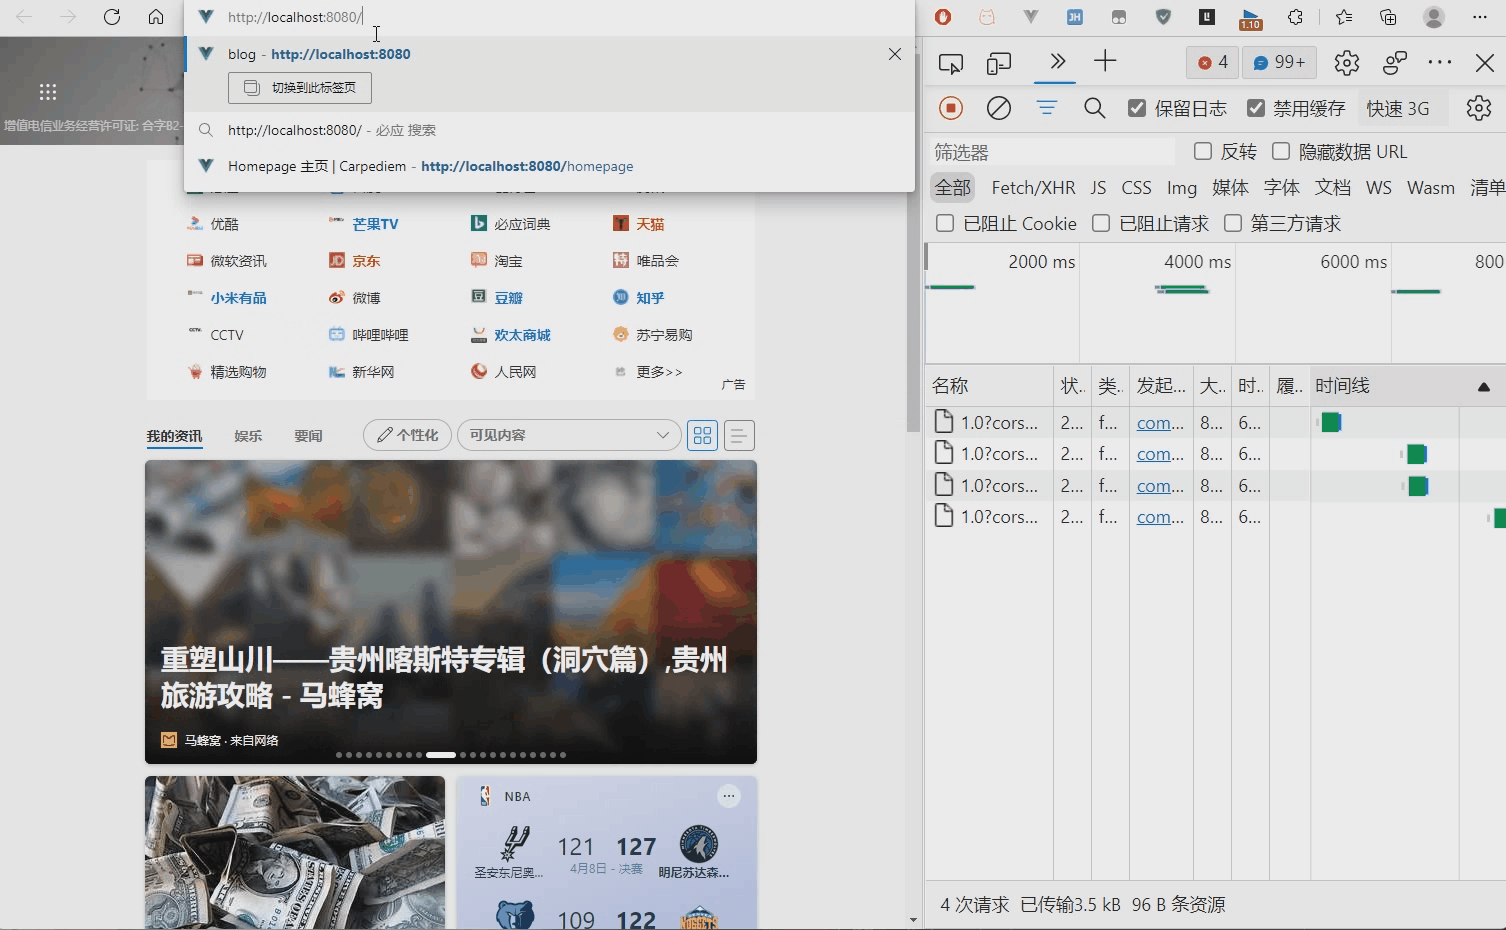Open the apps grid launcher icon
This screenshot has height=930, width=1506.
(x=47, y=92)
